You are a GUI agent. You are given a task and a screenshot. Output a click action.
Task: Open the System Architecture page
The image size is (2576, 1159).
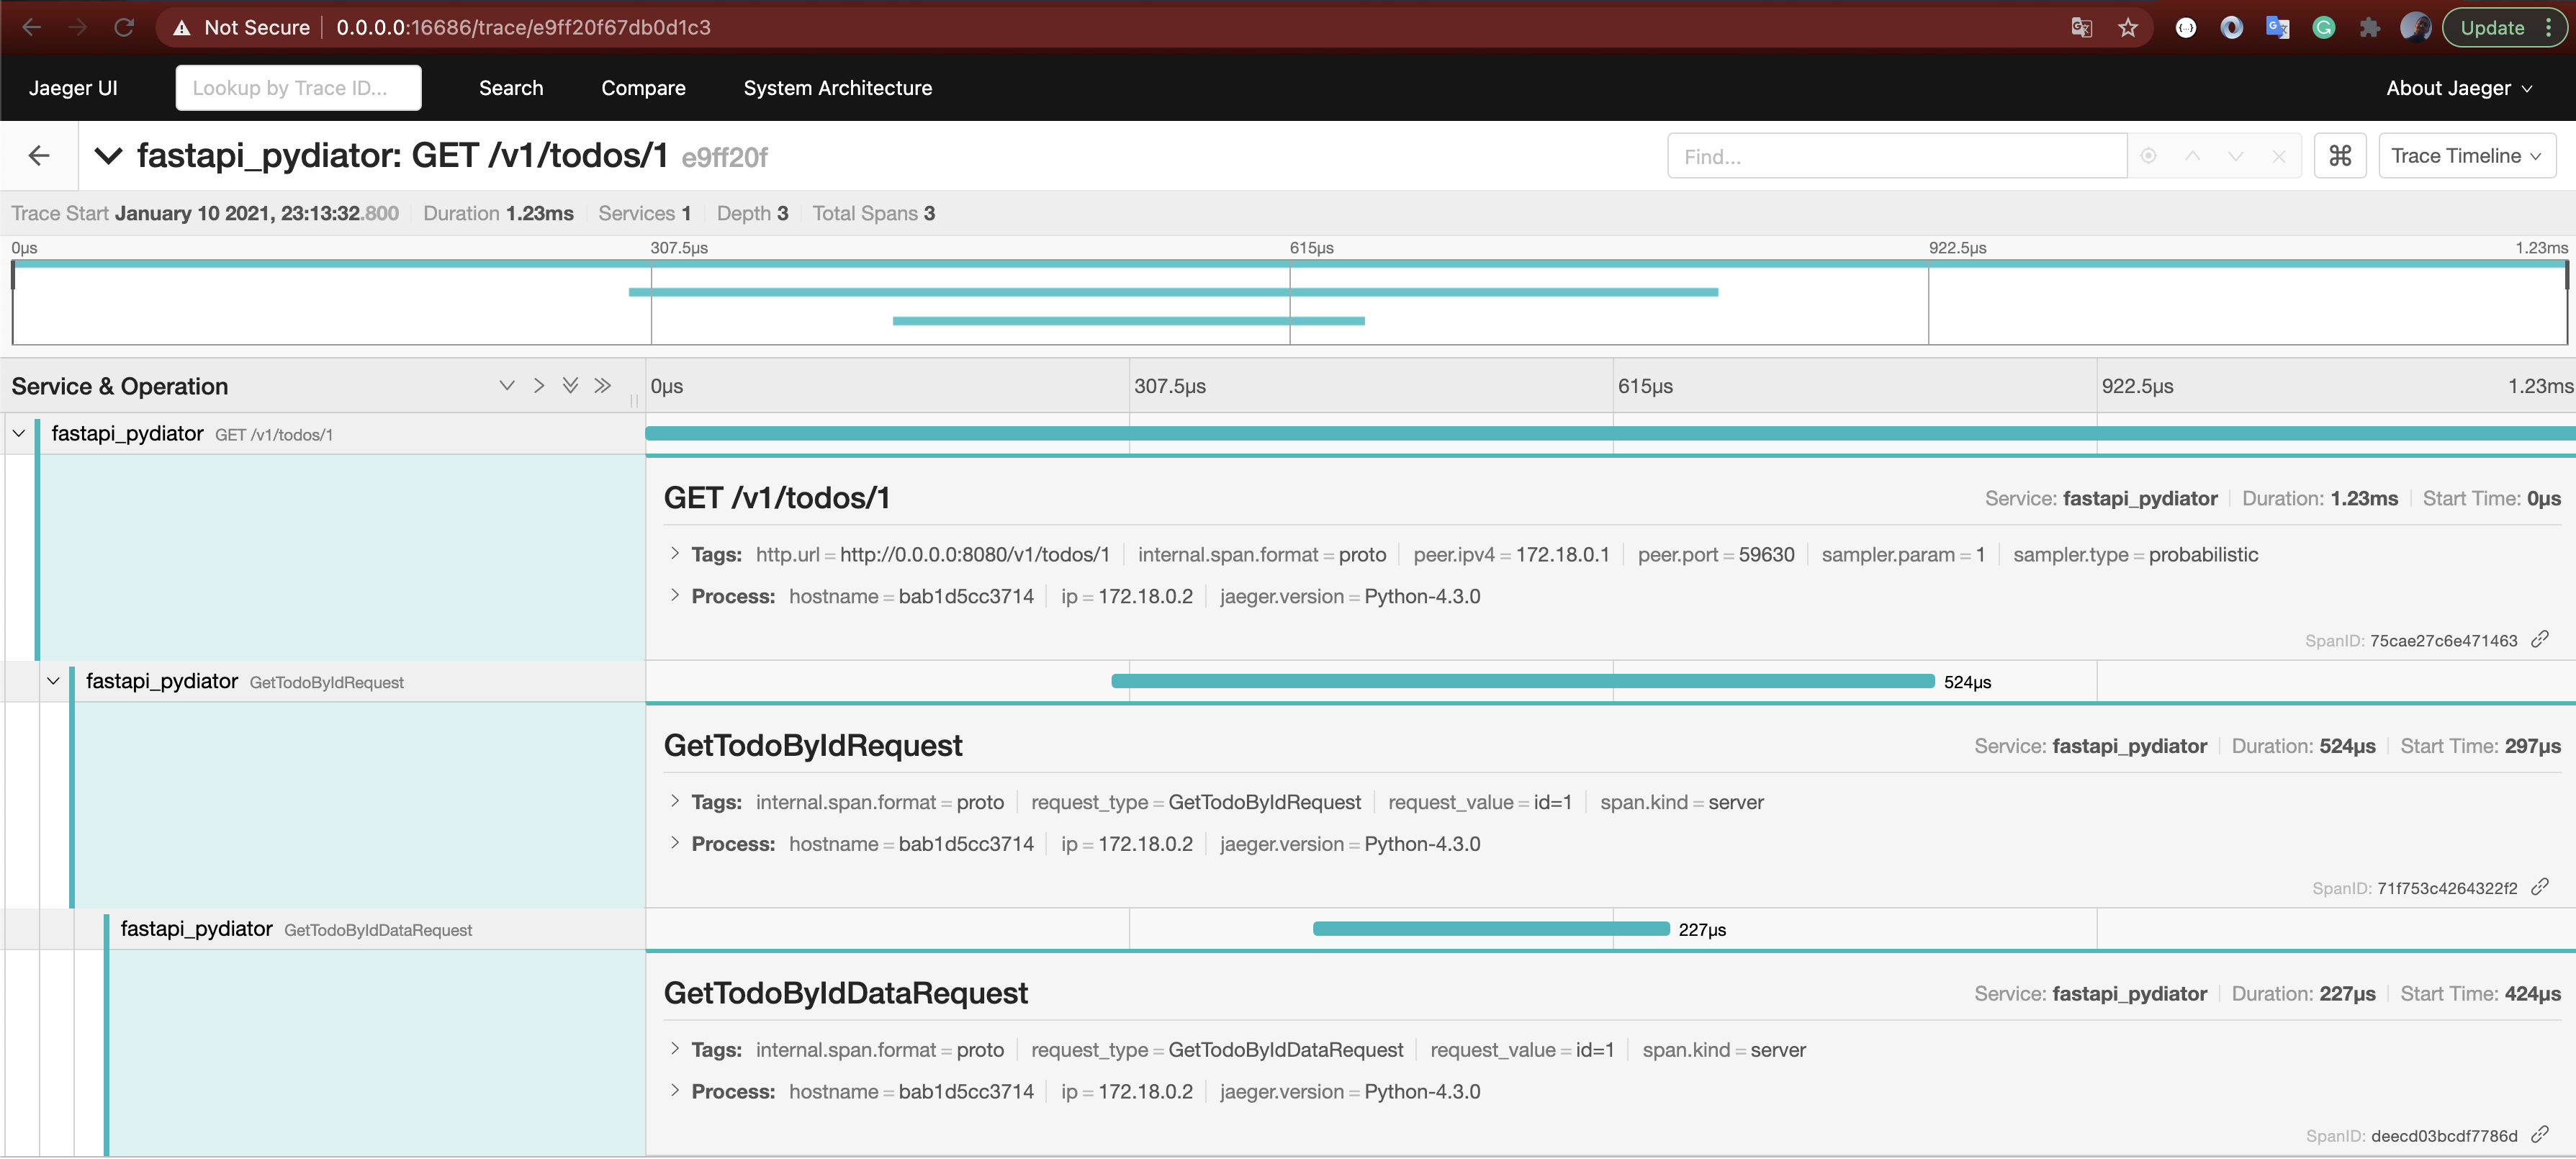click(x=837, y=88)
